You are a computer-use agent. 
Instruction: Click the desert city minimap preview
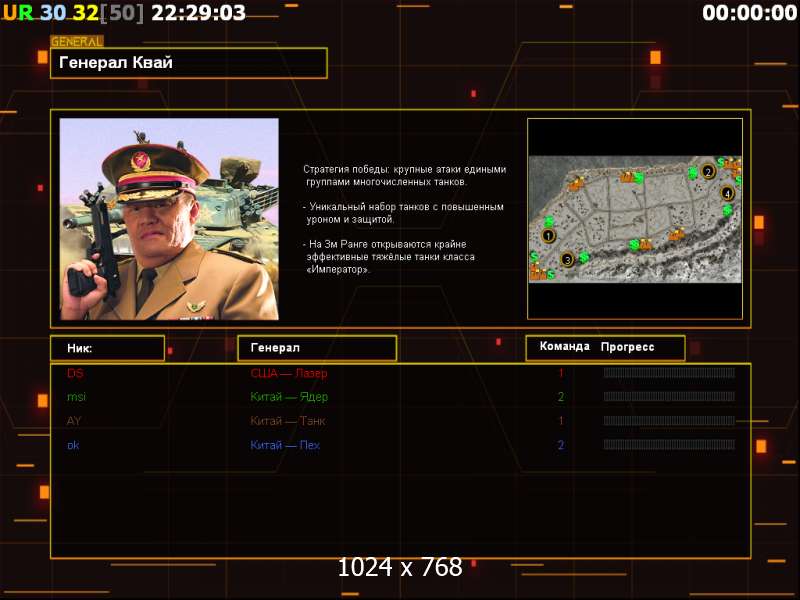coord(635,219)
